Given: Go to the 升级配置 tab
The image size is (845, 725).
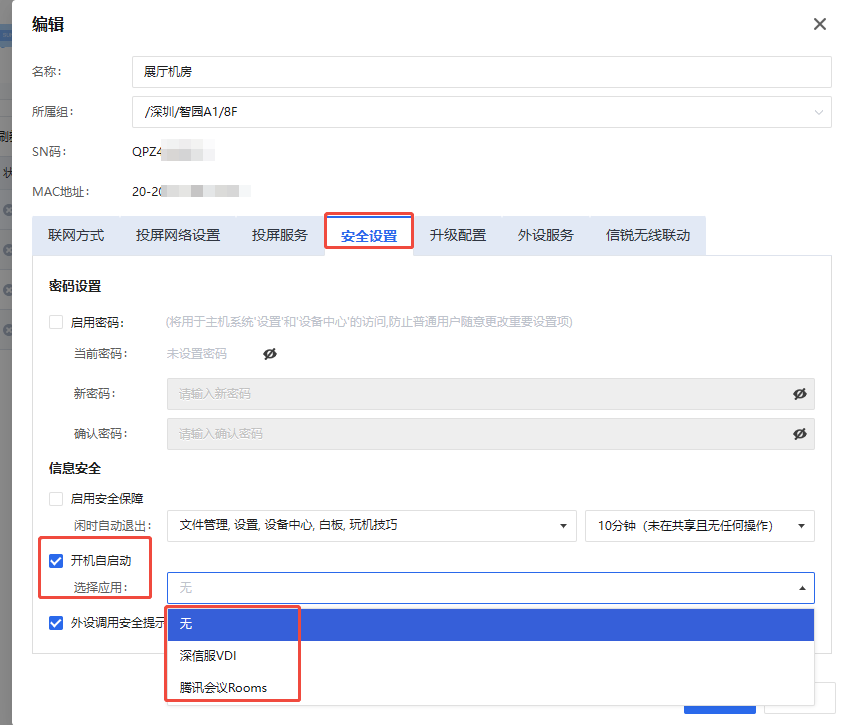Looking at the screenshot, I should pyautogui.click(x=458, y=236).
